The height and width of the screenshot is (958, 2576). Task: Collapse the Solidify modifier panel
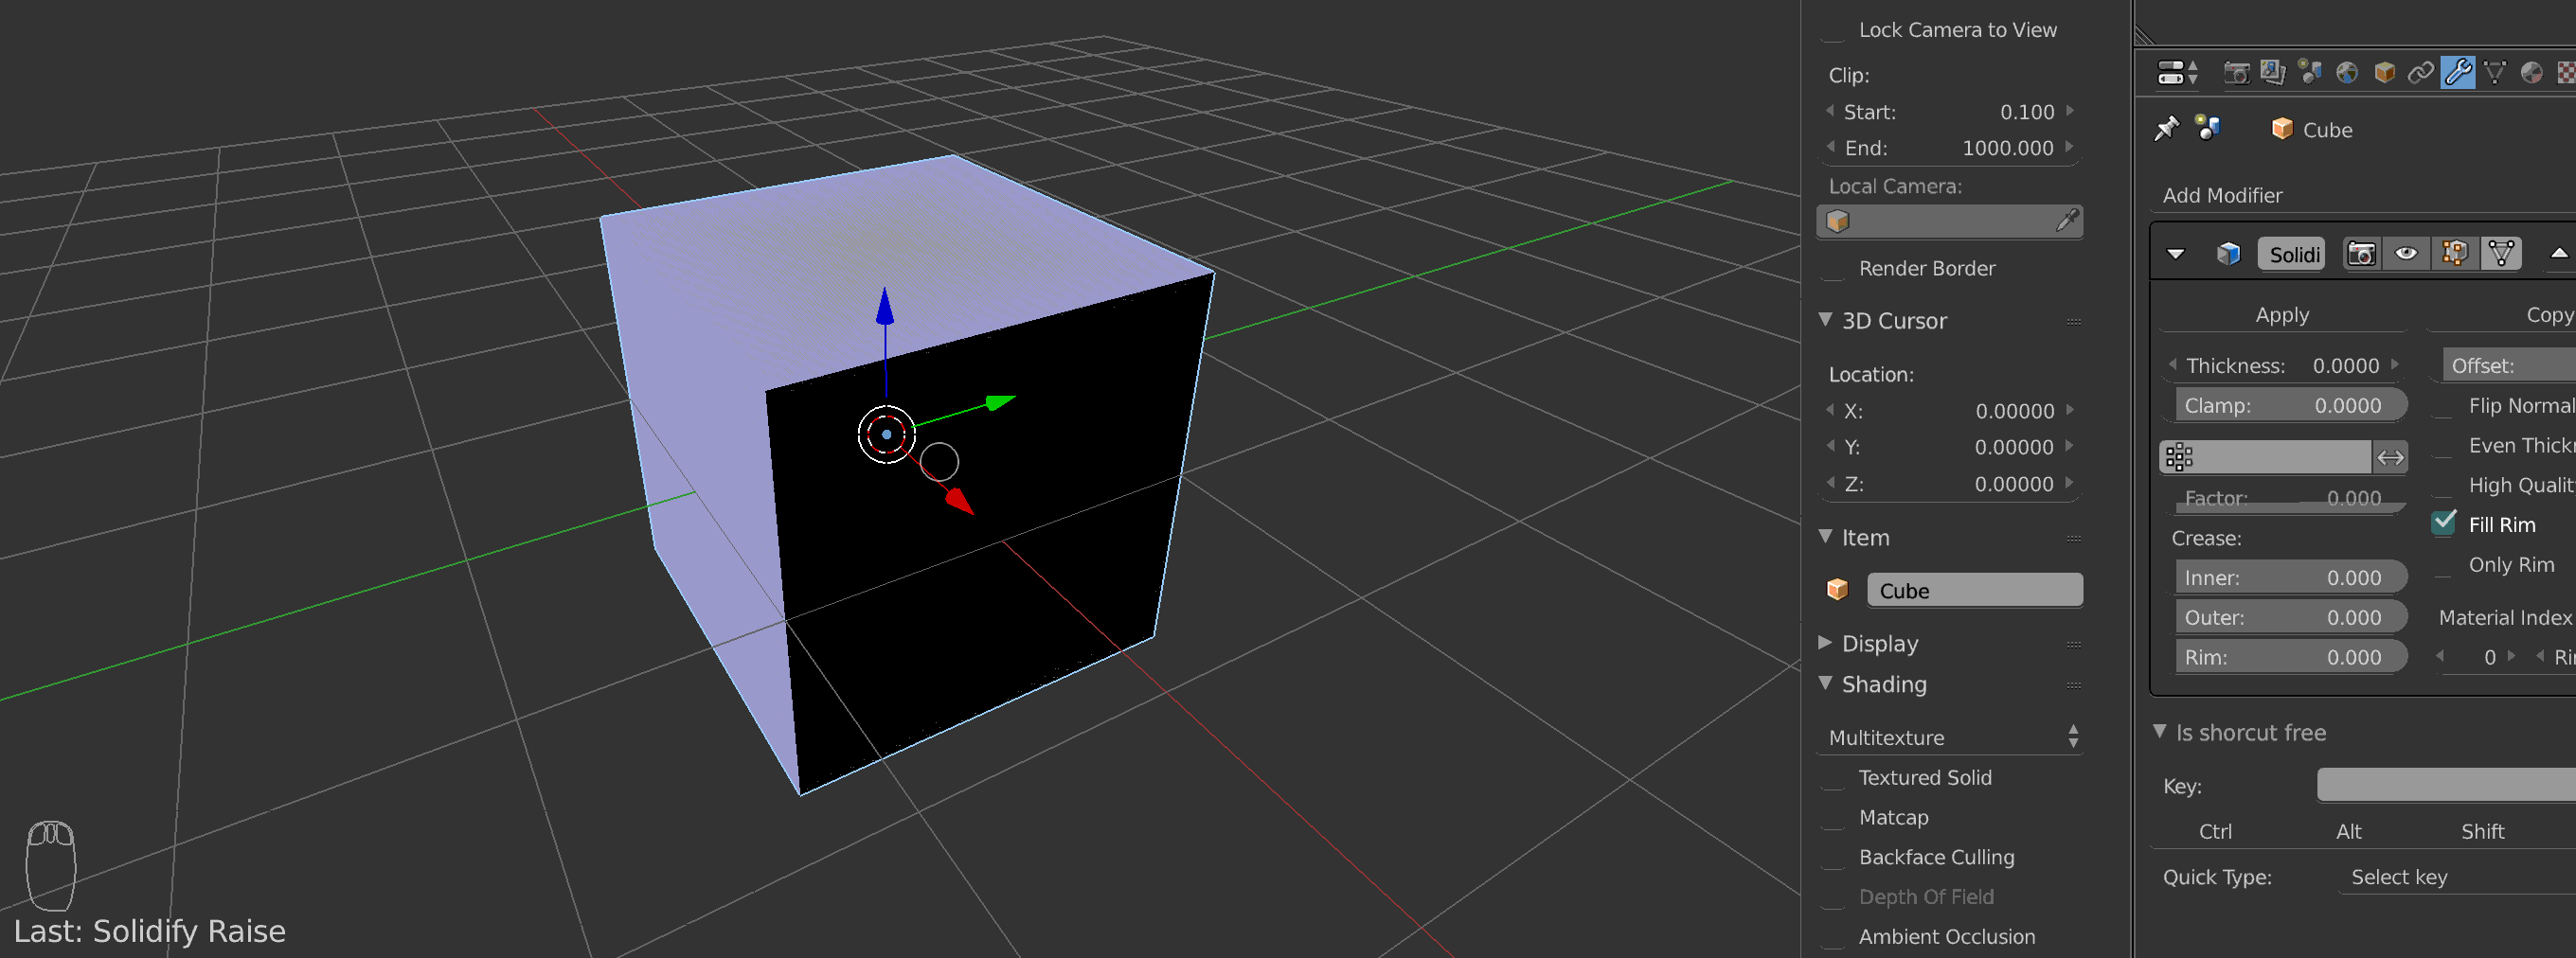[2176, 254]
